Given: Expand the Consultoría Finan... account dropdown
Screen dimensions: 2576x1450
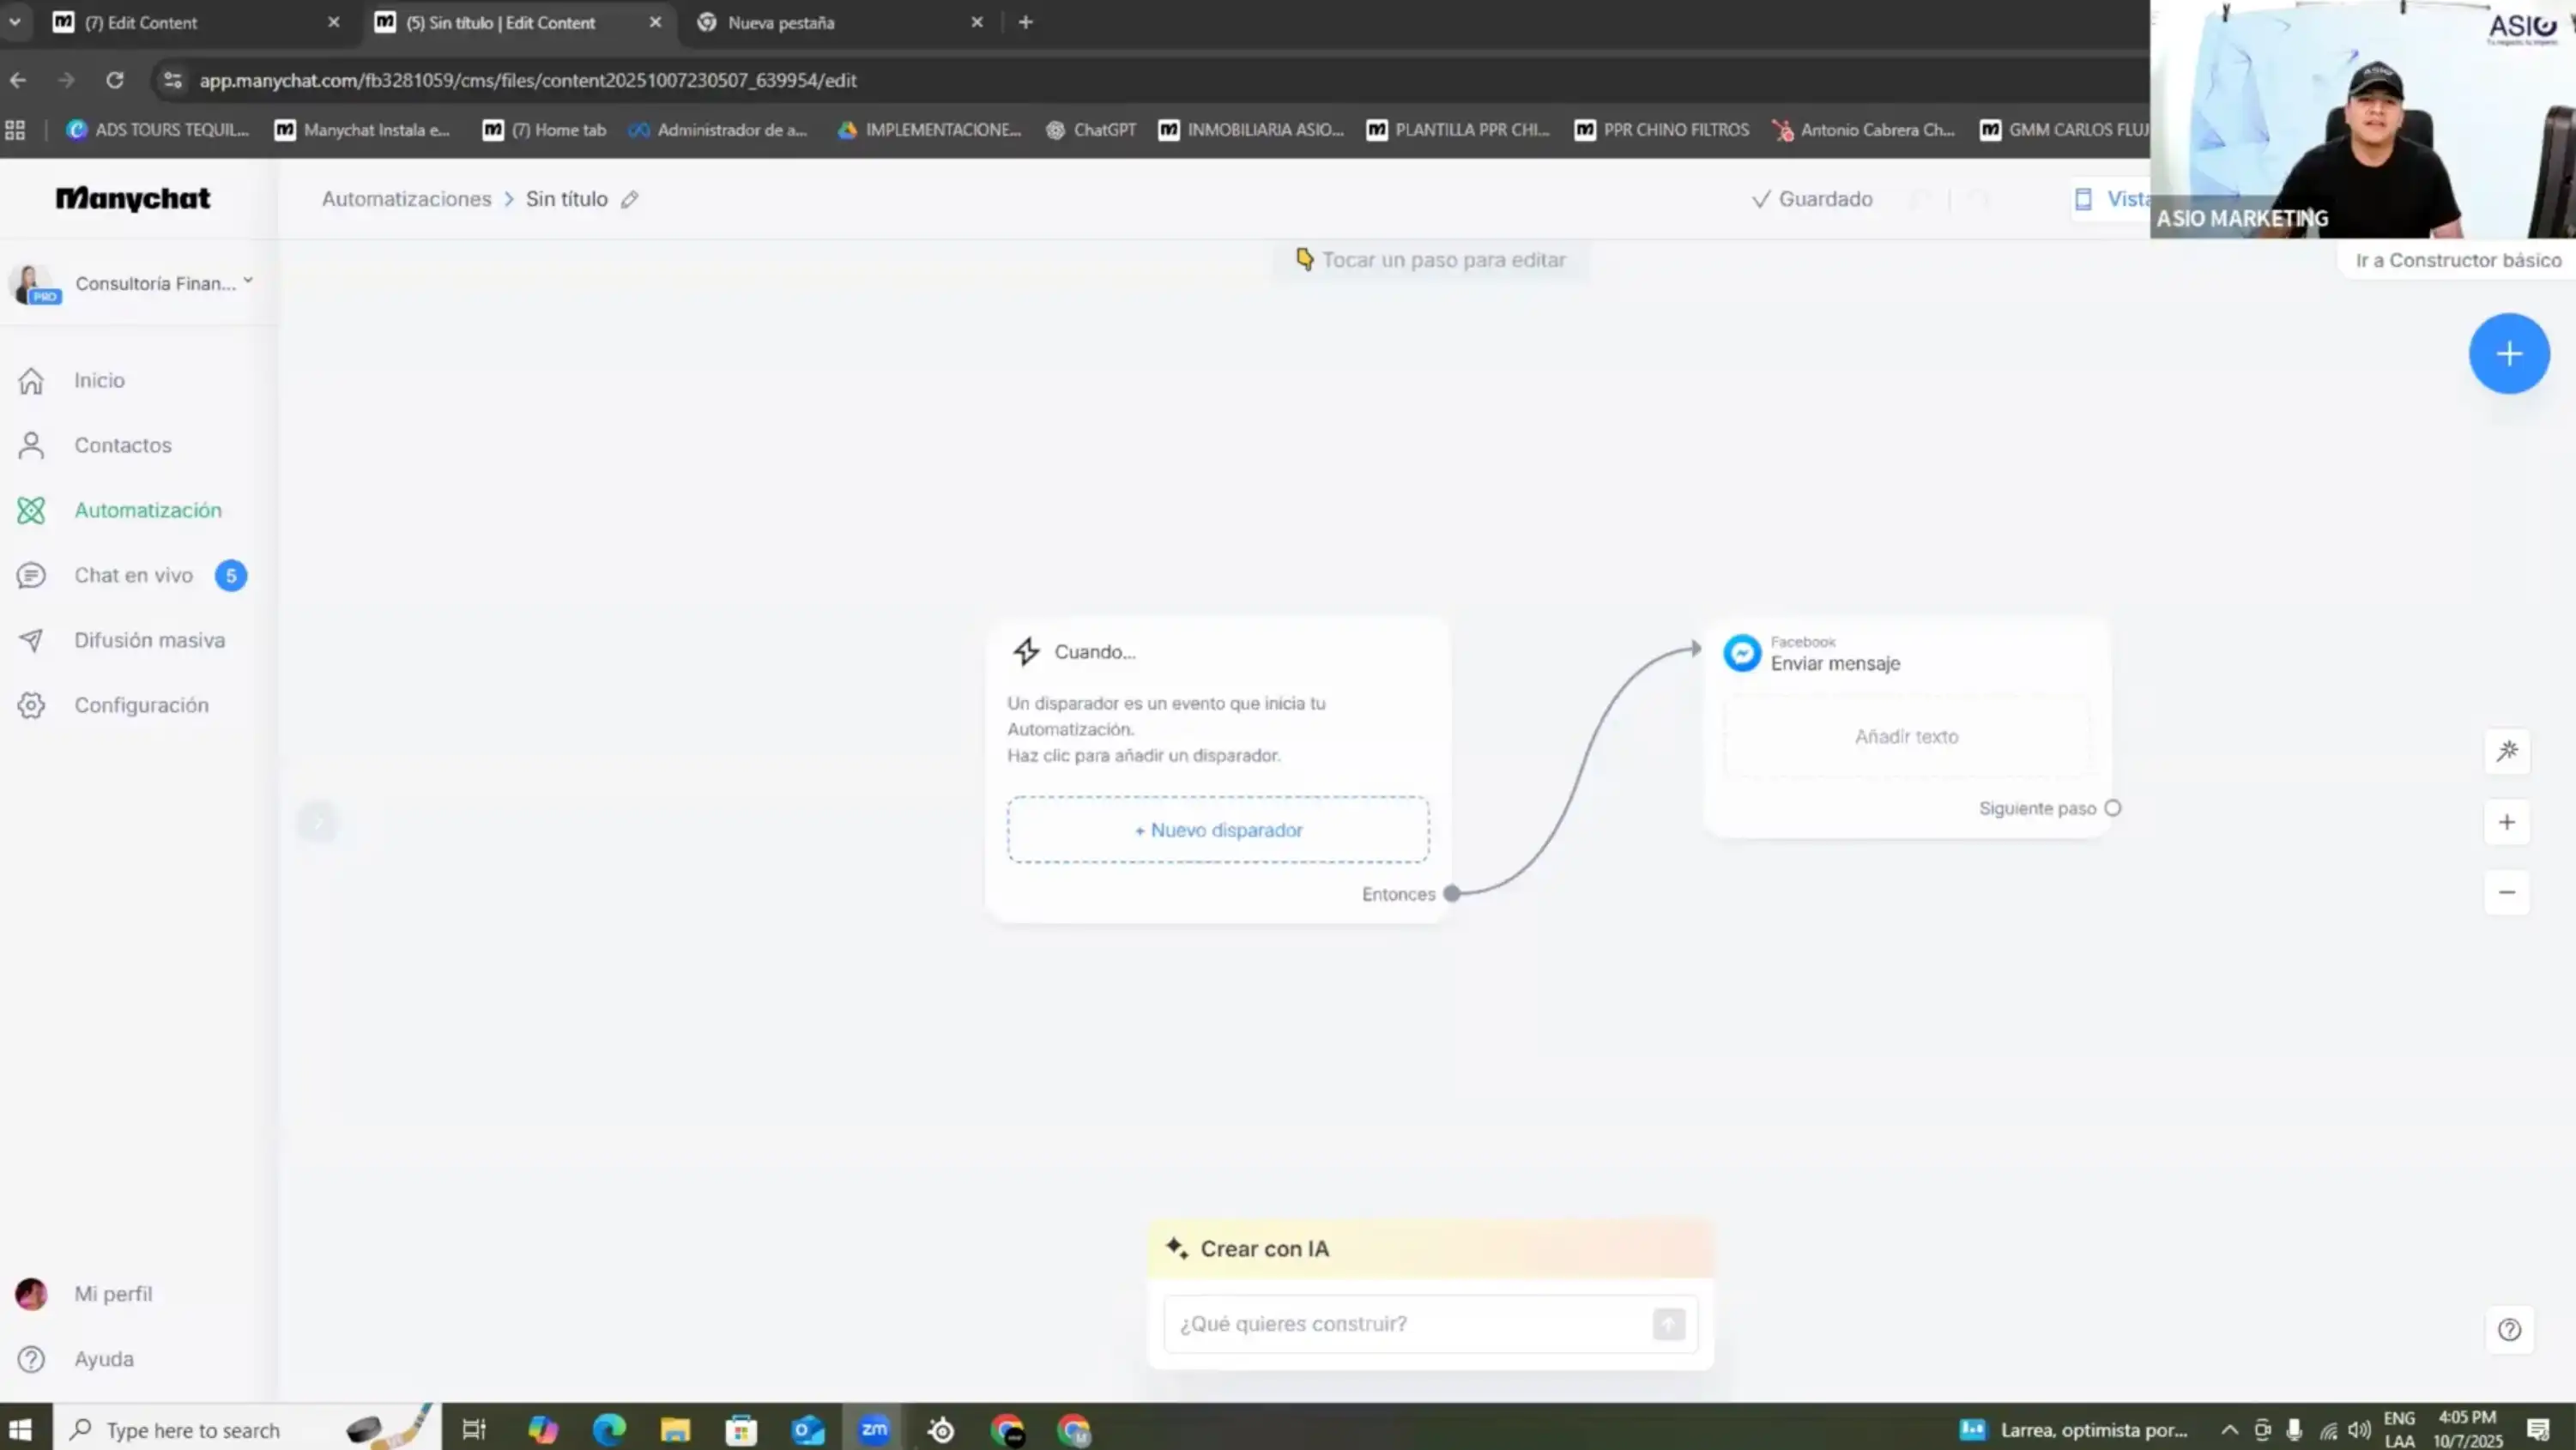Looking at the screenshot, I should click(248, 282).
